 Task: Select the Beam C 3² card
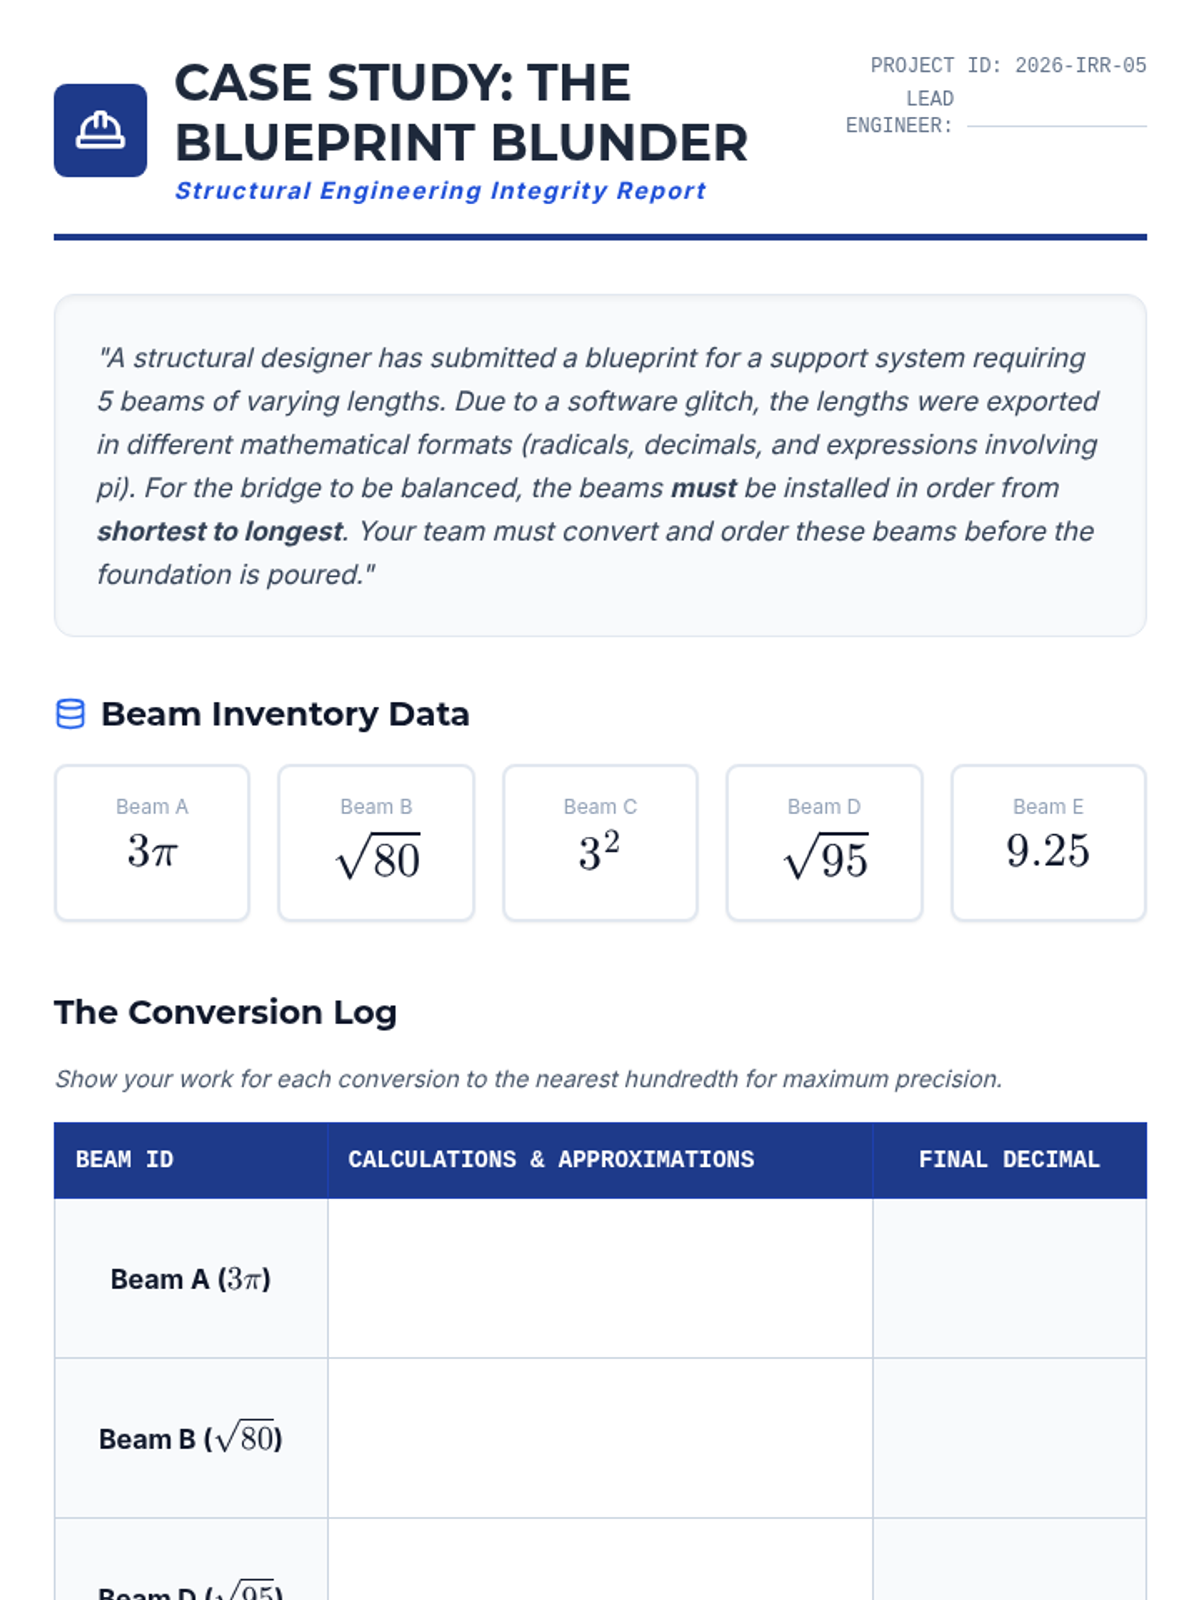pyautogui.click(x=600, y=842)
